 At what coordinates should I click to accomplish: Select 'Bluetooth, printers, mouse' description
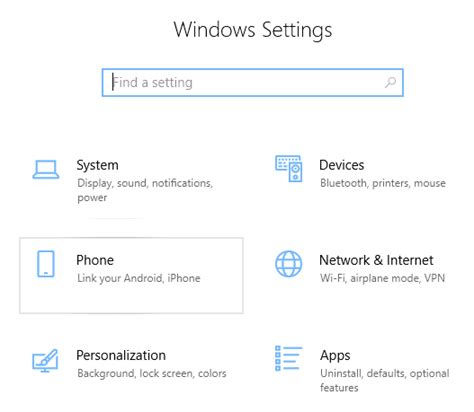(x=383, y=183)
